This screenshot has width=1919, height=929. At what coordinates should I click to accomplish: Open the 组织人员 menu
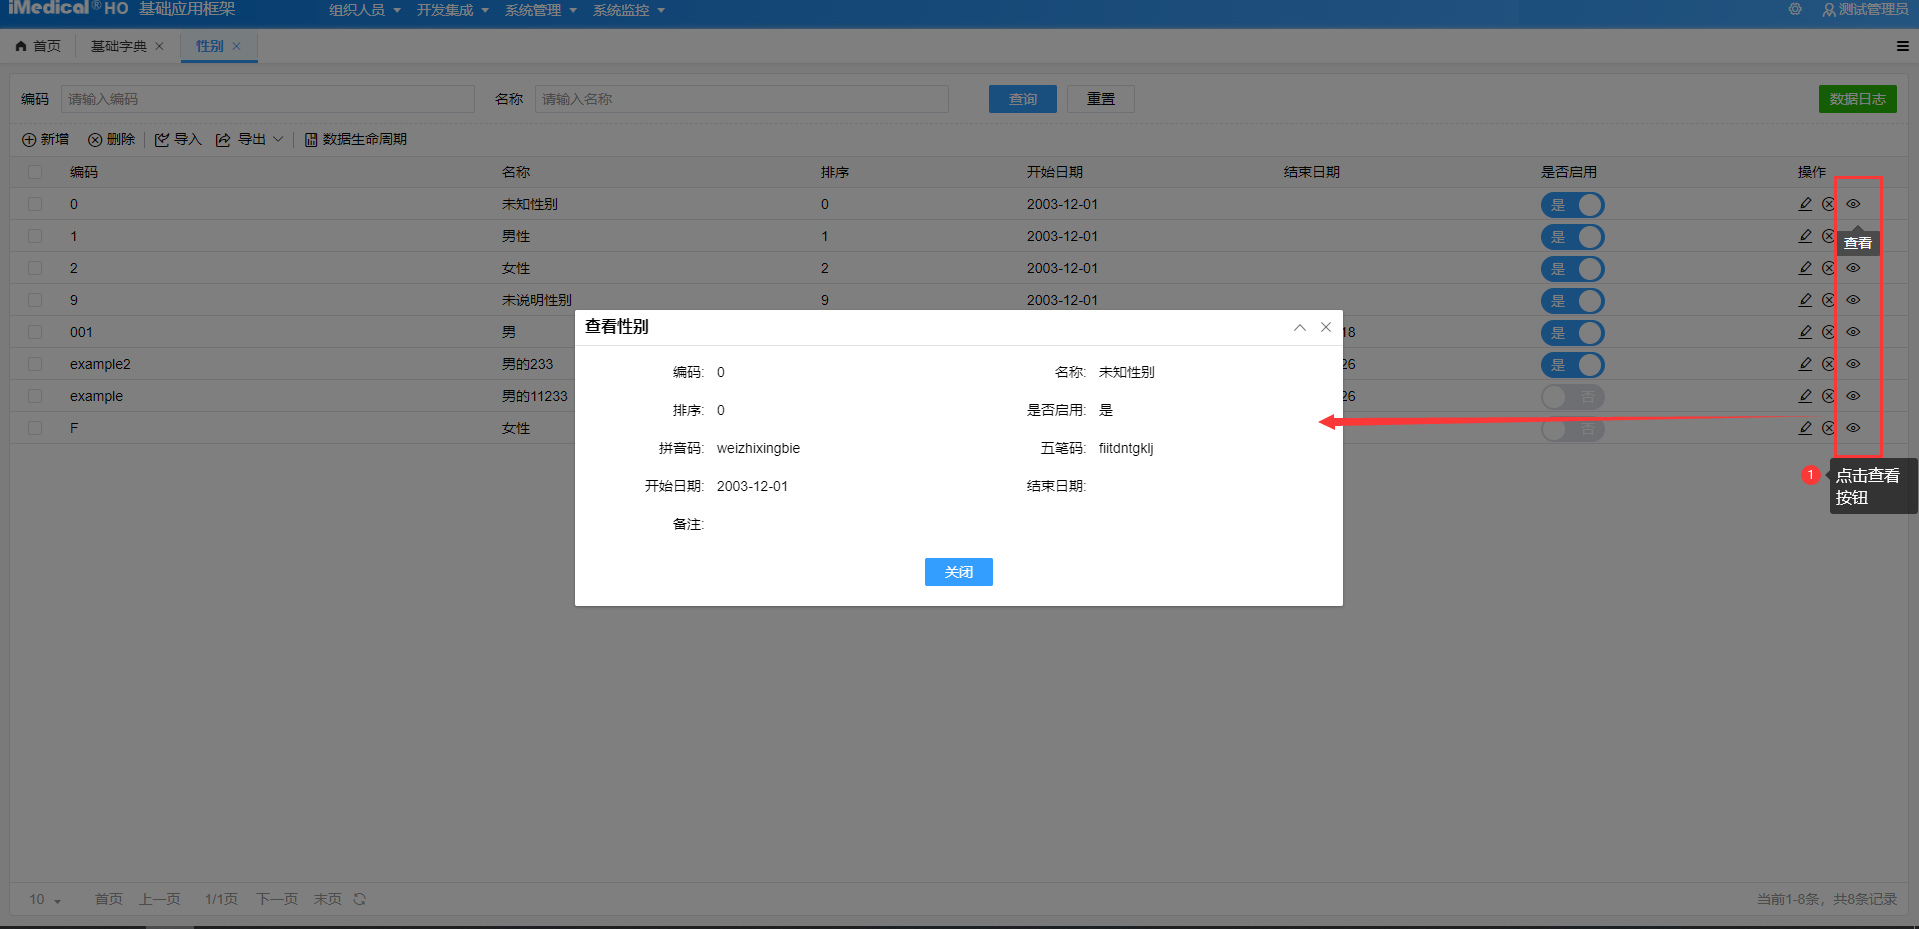coord(364,10)
